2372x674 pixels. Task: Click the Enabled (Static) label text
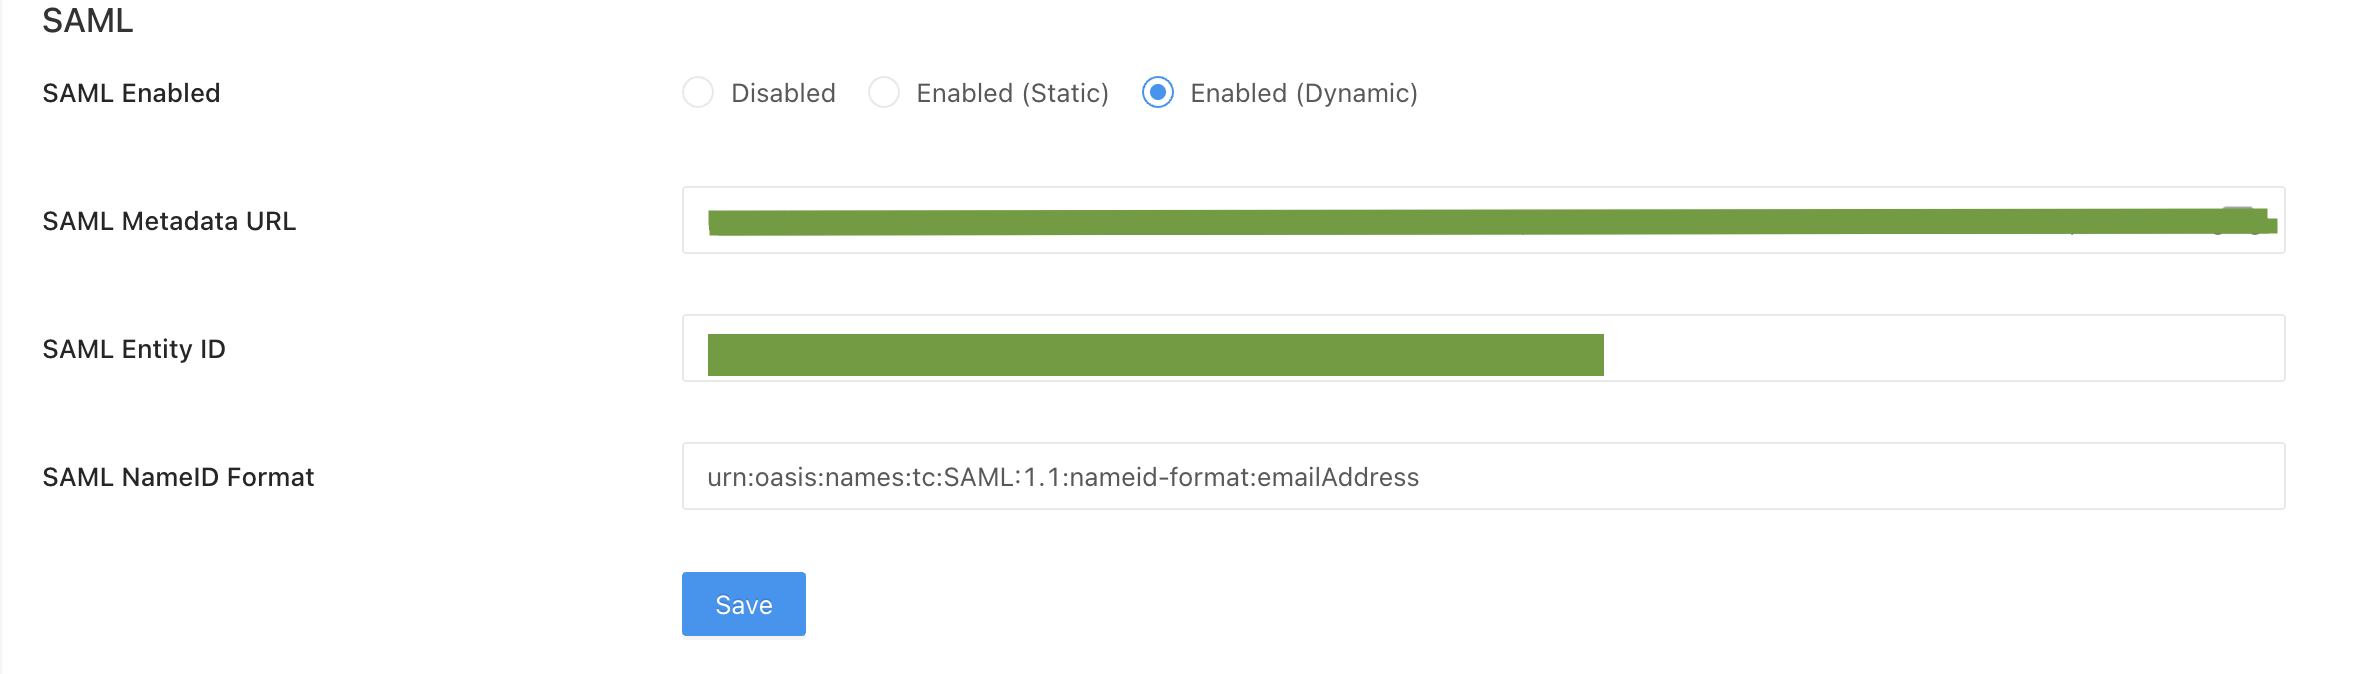pos(1011,93)
